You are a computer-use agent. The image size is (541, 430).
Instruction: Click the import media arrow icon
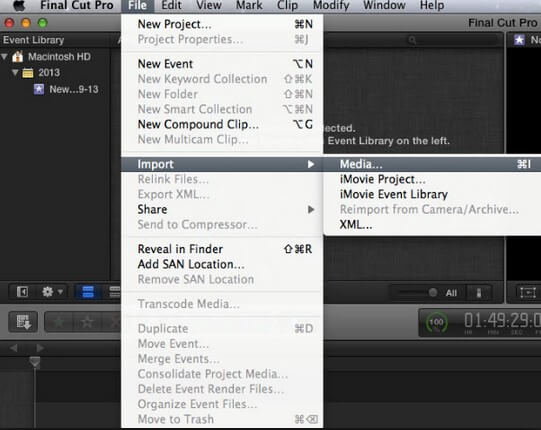pyautogui.click(x=23, y=322)
